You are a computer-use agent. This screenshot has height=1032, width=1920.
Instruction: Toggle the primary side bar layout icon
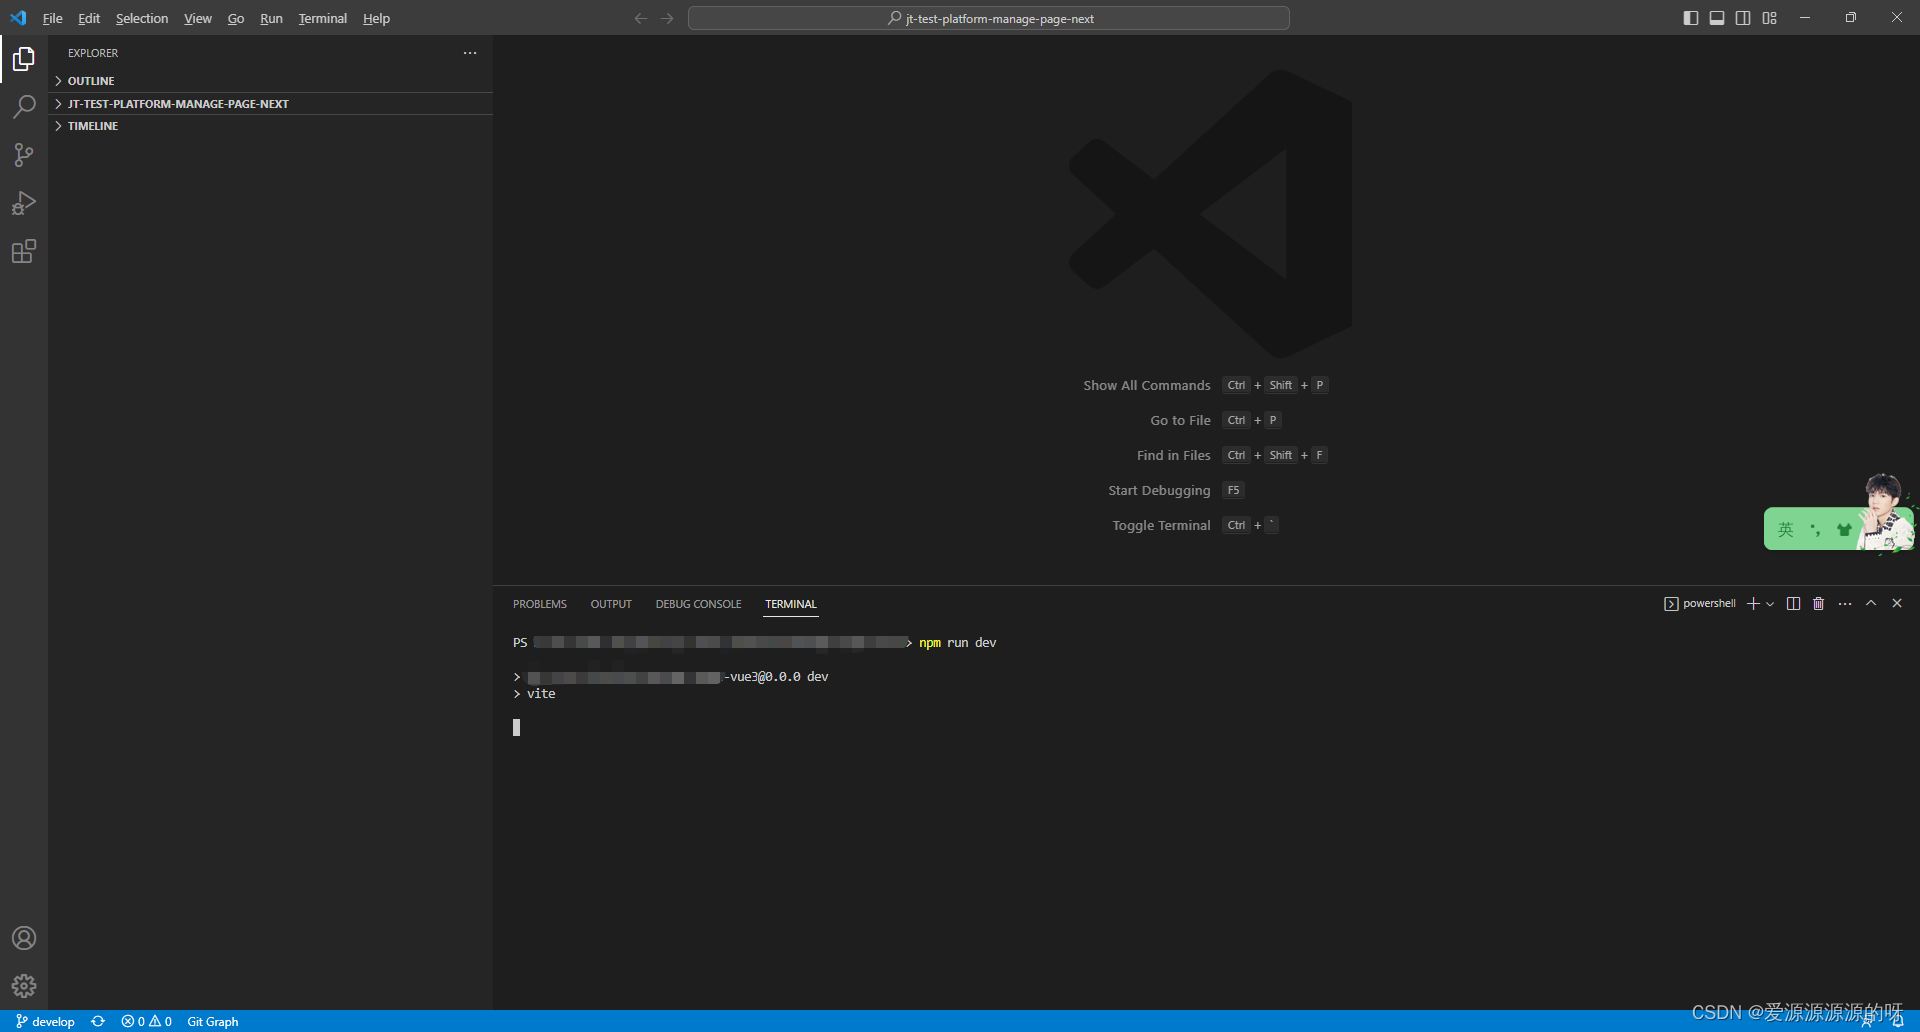click(1691, 18)
